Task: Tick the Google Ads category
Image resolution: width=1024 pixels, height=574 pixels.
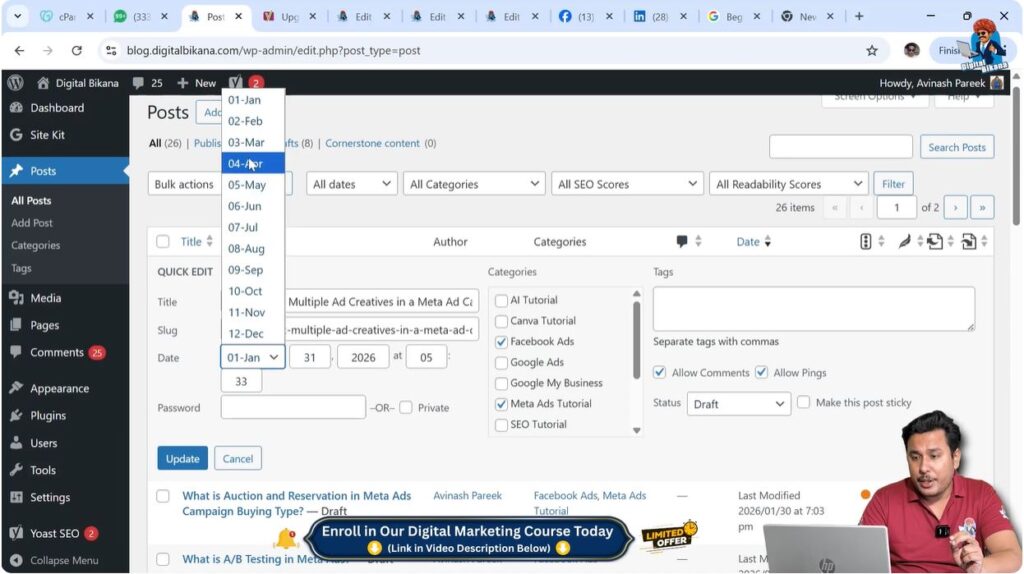Action: [502, 362]
